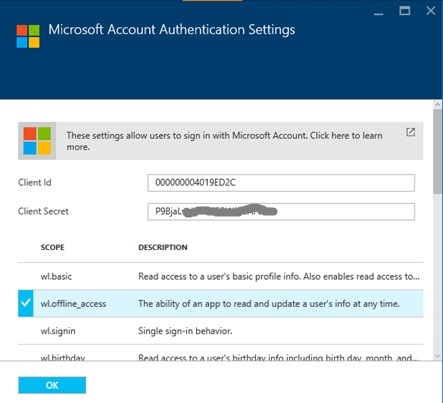
Task: Click the scroll down arrow of scrollbar
Action: point(438,356)
